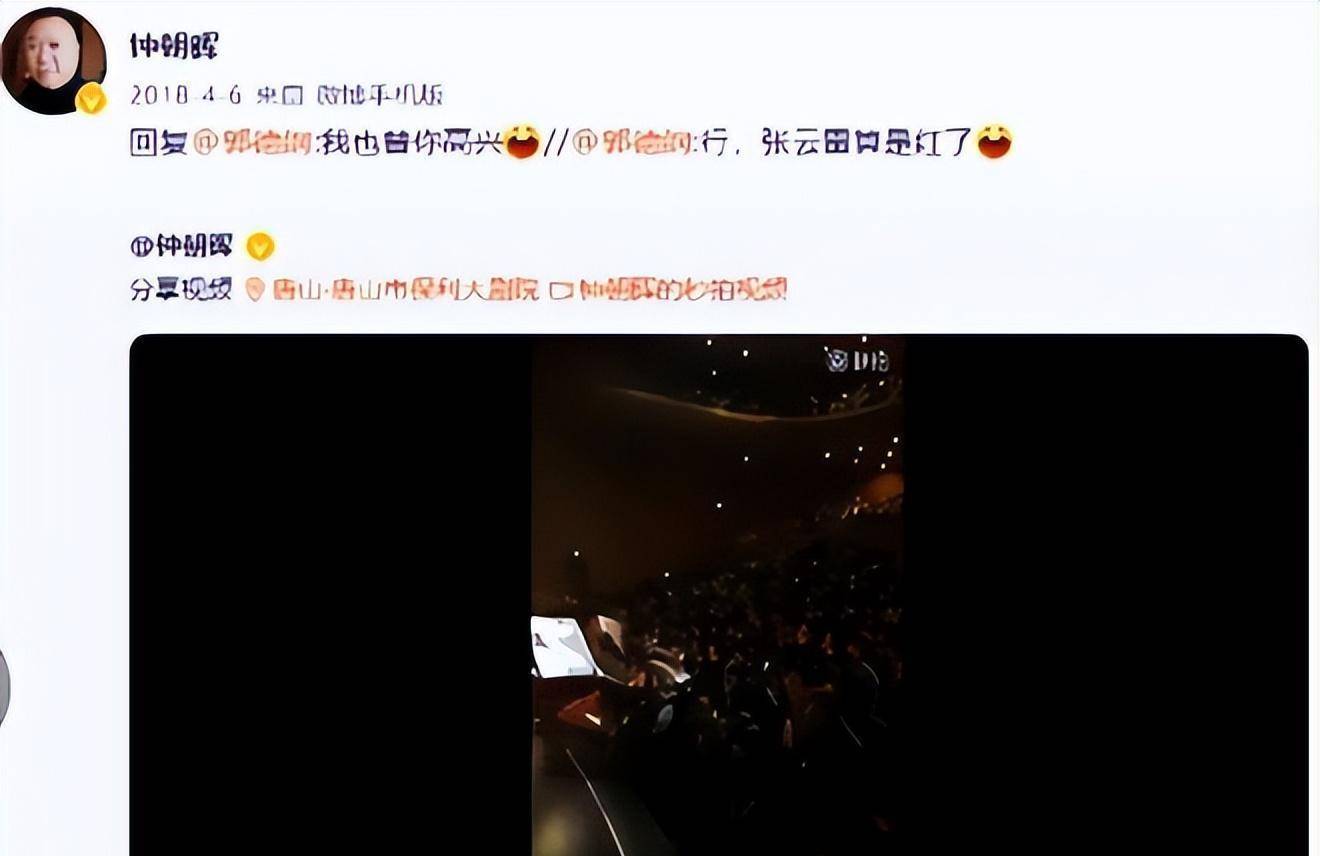The width and height of the screenshot is (1320, 856).
Task: Click the location pin icon before 唐山
Action: pos(255,290)
